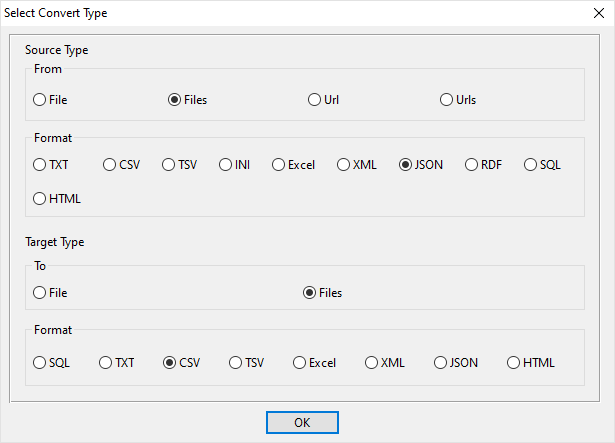Set source format to Excel
The width and height of the screenshot is (615, 443).
pos(278,165)
